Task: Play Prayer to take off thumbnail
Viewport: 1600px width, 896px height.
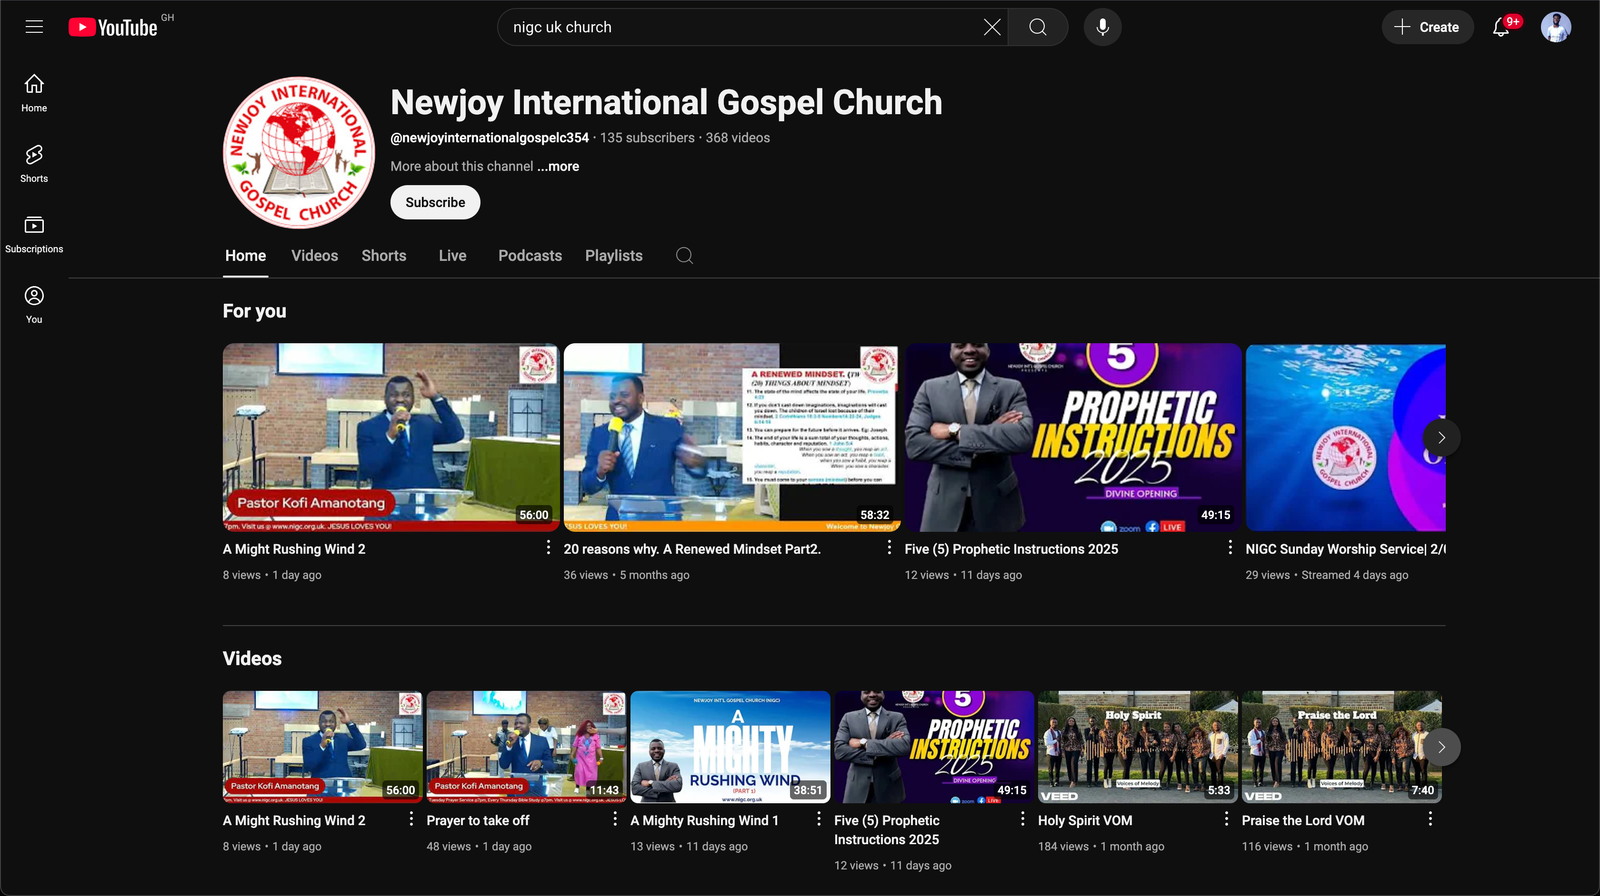Action: point(526,747)
